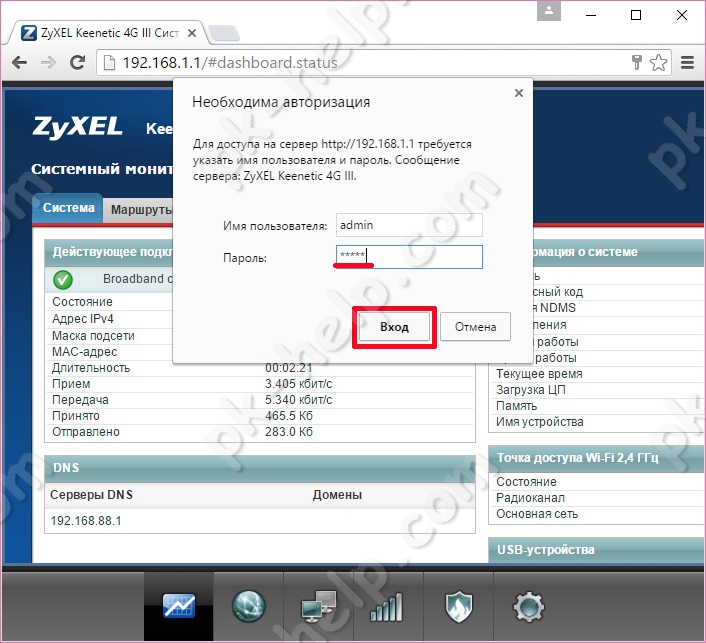The image size is (706, 643).
Task: Select ZyXEL Keenetic 4G III tab
Action: [109, 33]
